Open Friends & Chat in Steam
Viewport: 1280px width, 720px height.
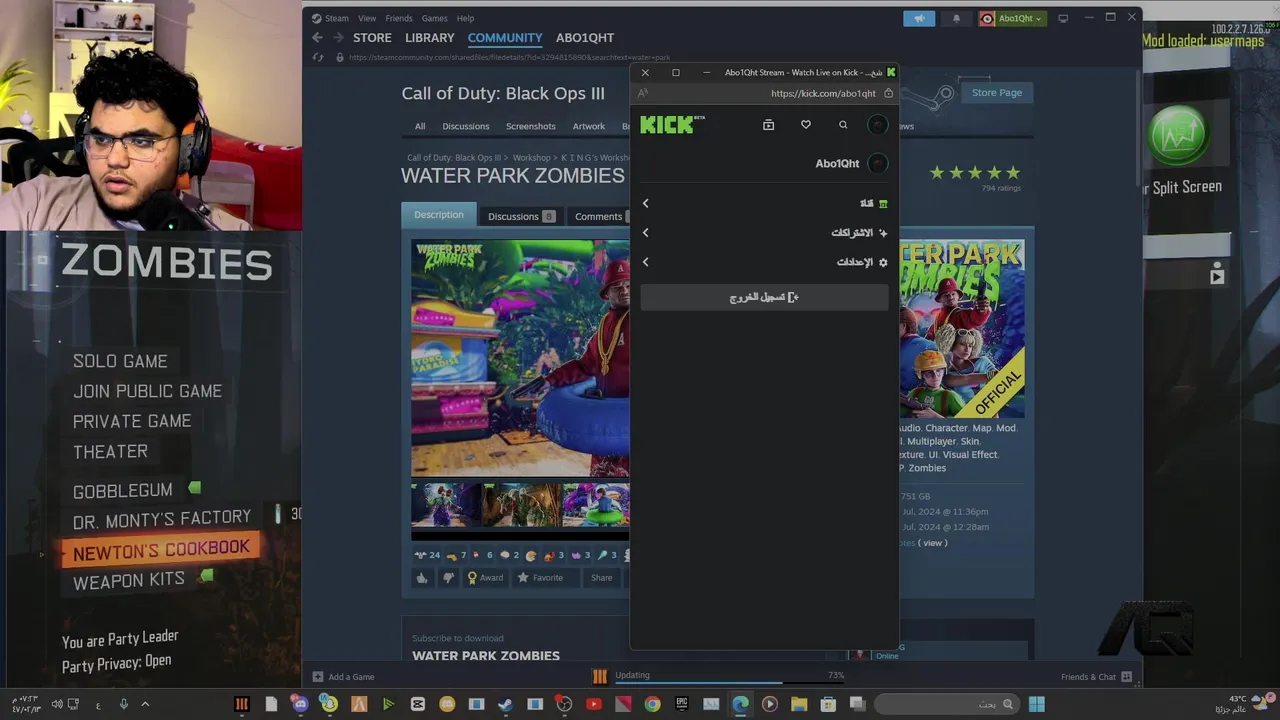click(1096, 677)
